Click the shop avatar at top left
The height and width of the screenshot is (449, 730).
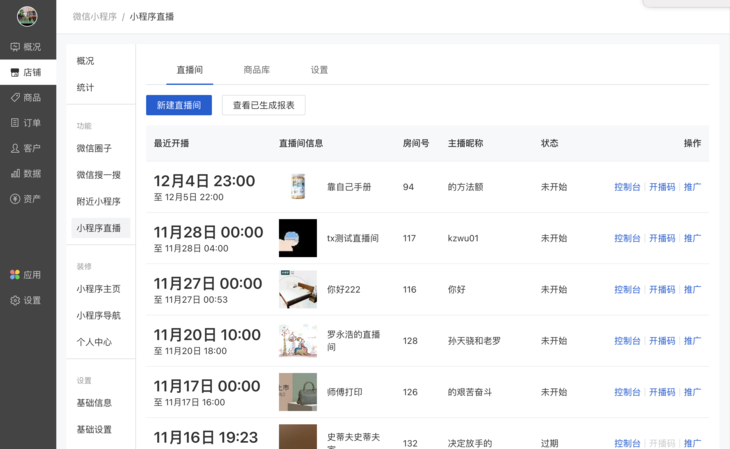pyautogui.click(x=27, y=17)
